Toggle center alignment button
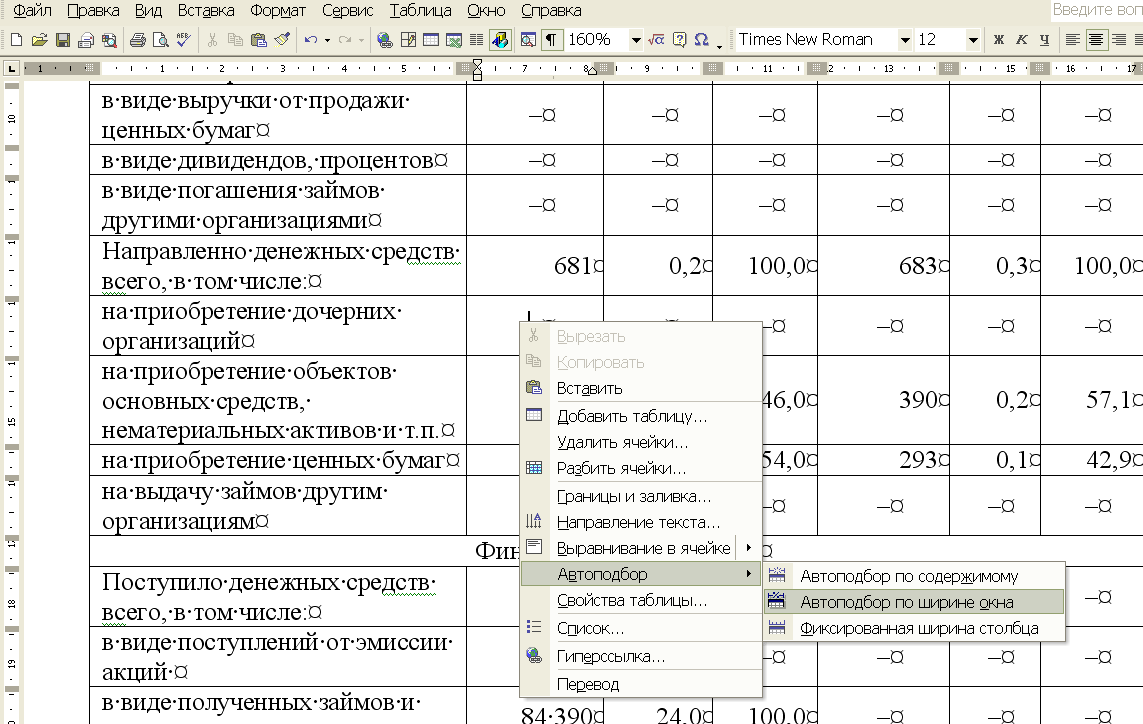 tap(1096, 40)
